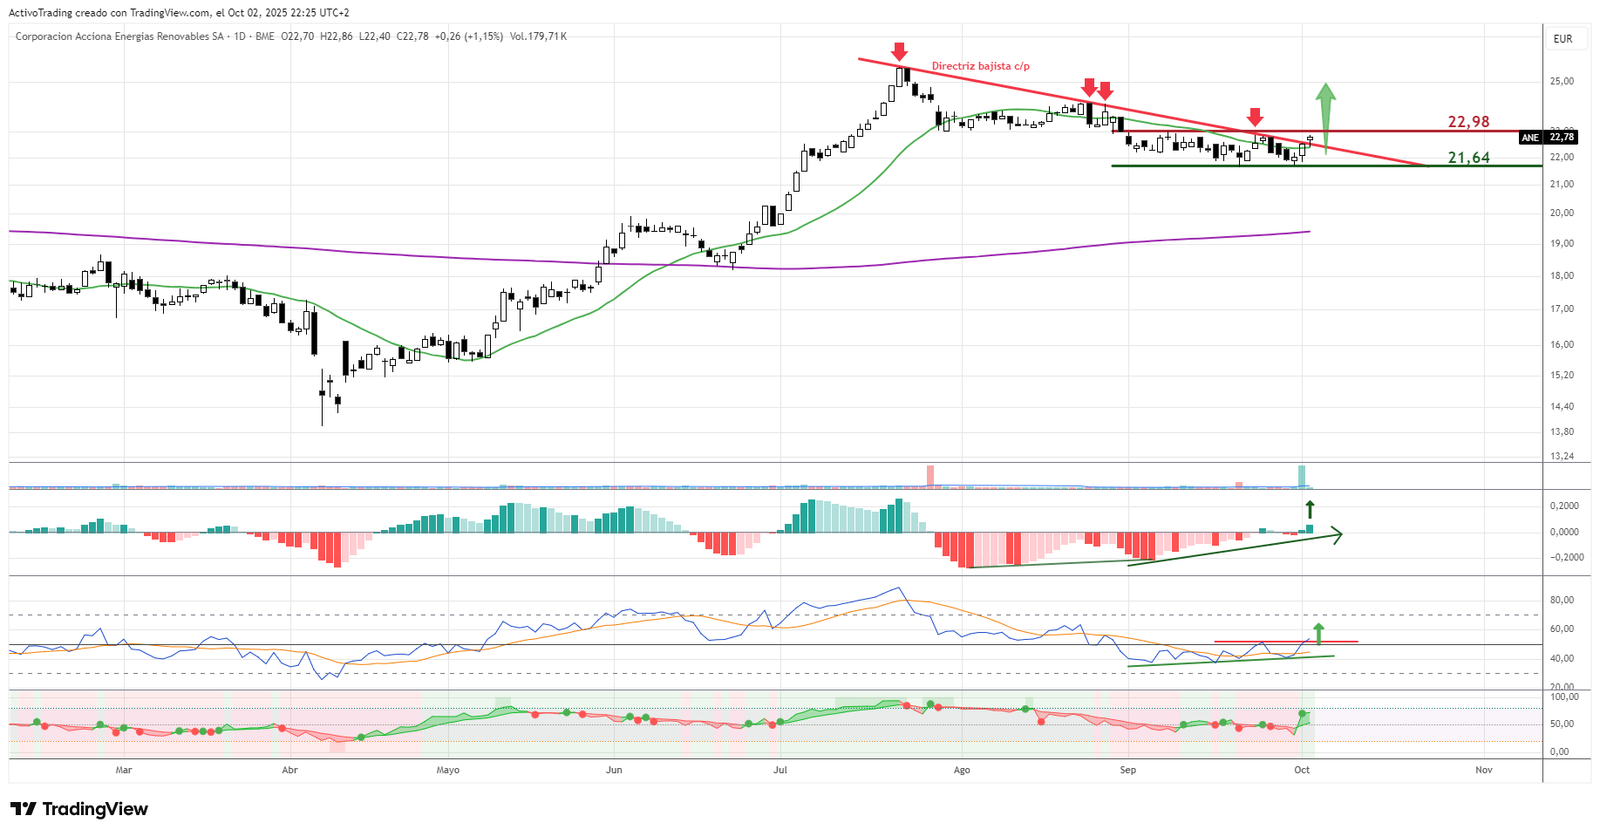This screenshot has width=1600, height=835.
Task: Click the TradingView logo
Action: tap(79, 809)
